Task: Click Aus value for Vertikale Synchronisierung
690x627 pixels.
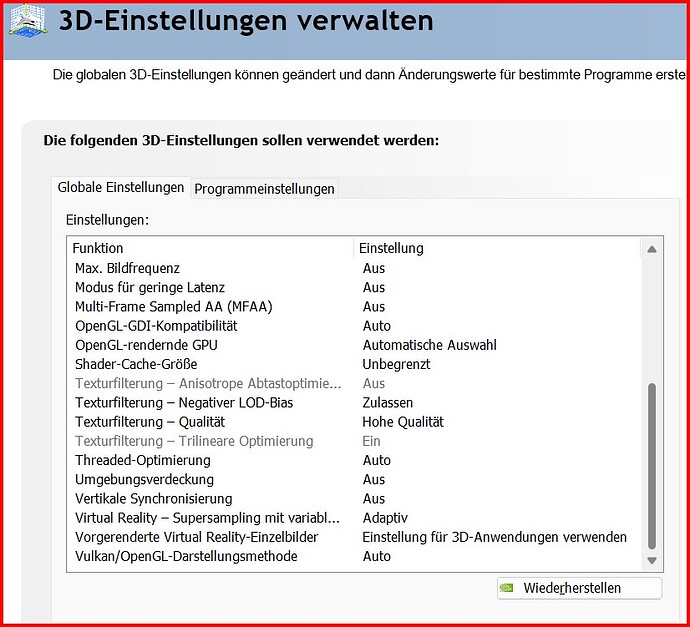Action: pos(374,499)
